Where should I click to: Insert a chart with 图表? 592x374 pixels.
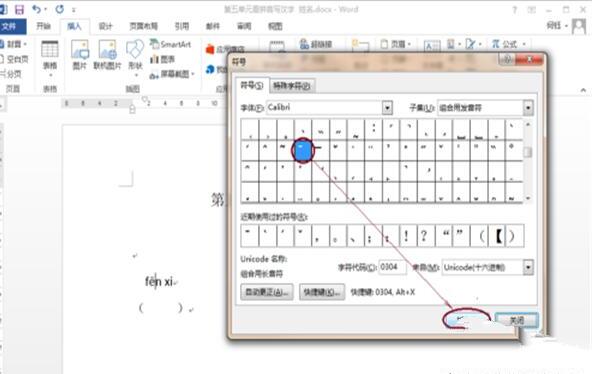tap(163, 59)
